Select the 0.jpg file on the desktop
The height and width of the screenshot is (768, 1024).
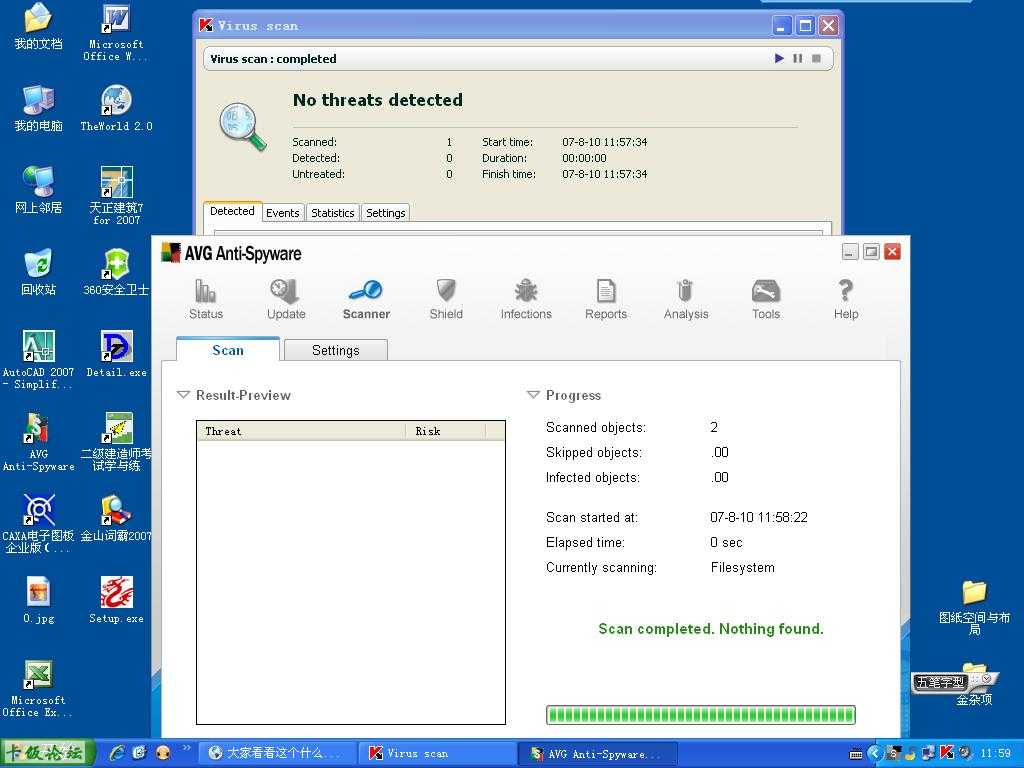39,600
